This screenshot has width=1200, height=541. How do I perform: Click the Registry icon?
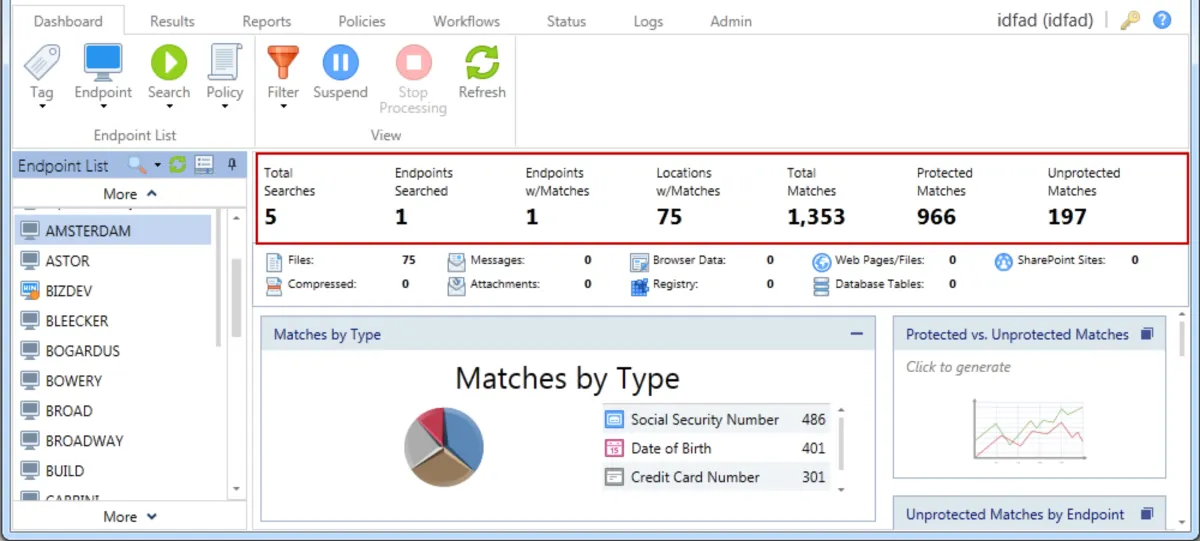point(640,287)
